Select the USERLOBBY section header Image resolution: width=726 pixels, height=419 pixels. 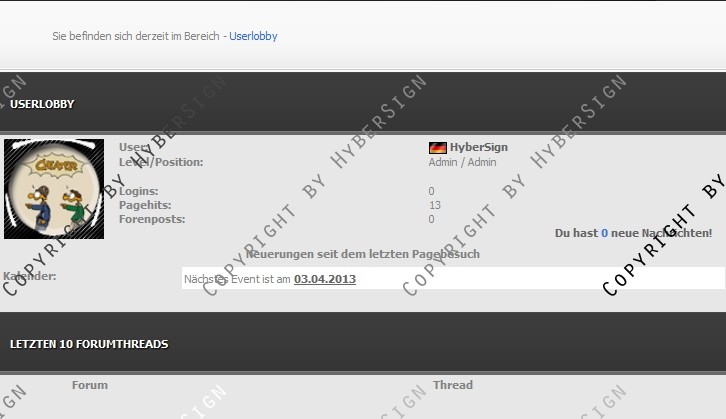coord(42,104)
